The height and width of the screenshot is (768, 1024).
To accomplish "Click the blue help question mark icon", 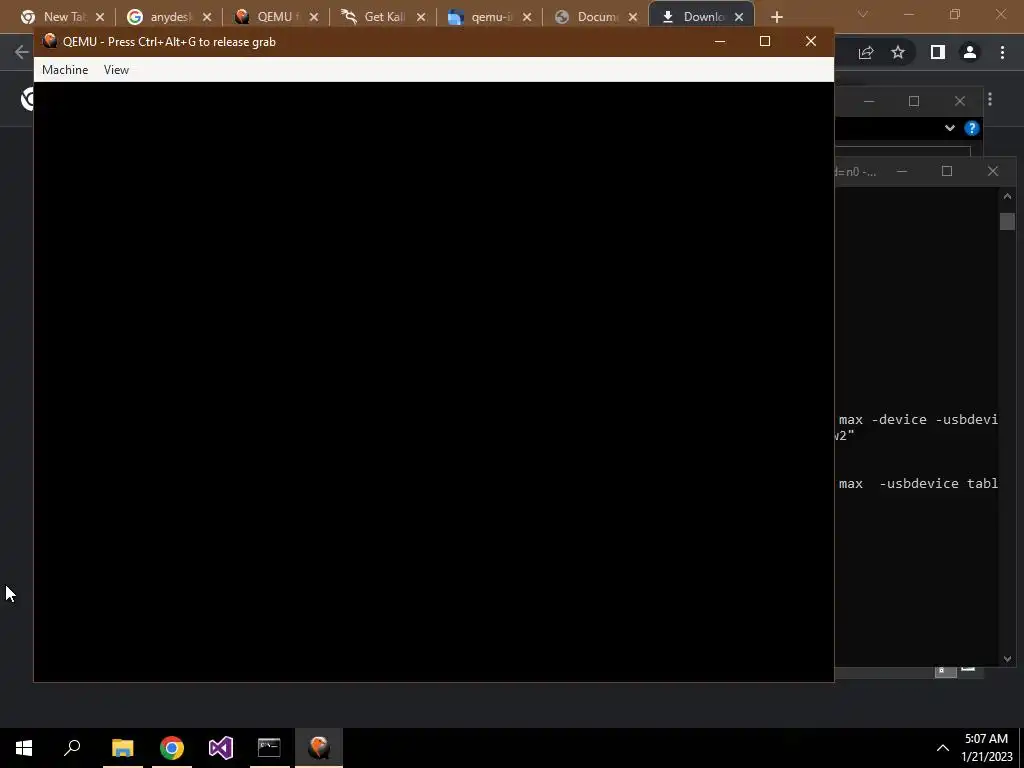I will click(972, 128).
